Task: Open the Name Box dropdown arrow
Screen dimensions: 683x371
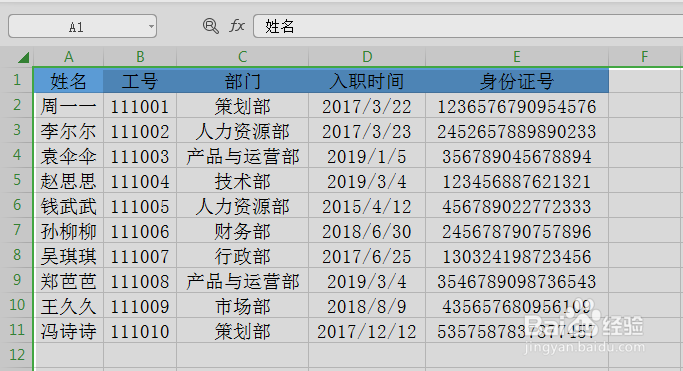Action: pyautogui.click(x=151, y=27)
